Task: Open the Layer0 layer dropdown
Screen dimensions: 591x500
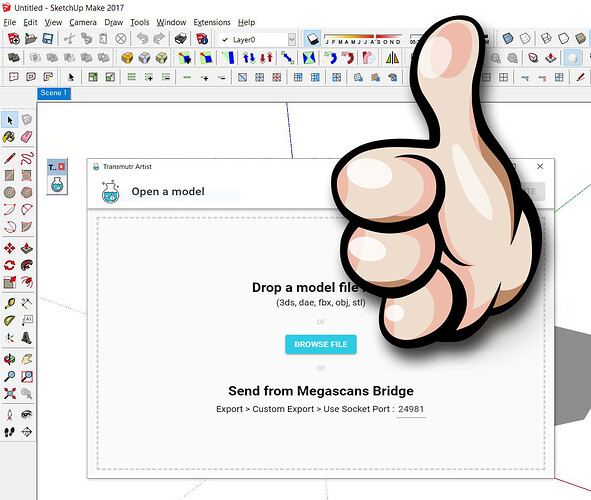Action: [x=291, y=39]
